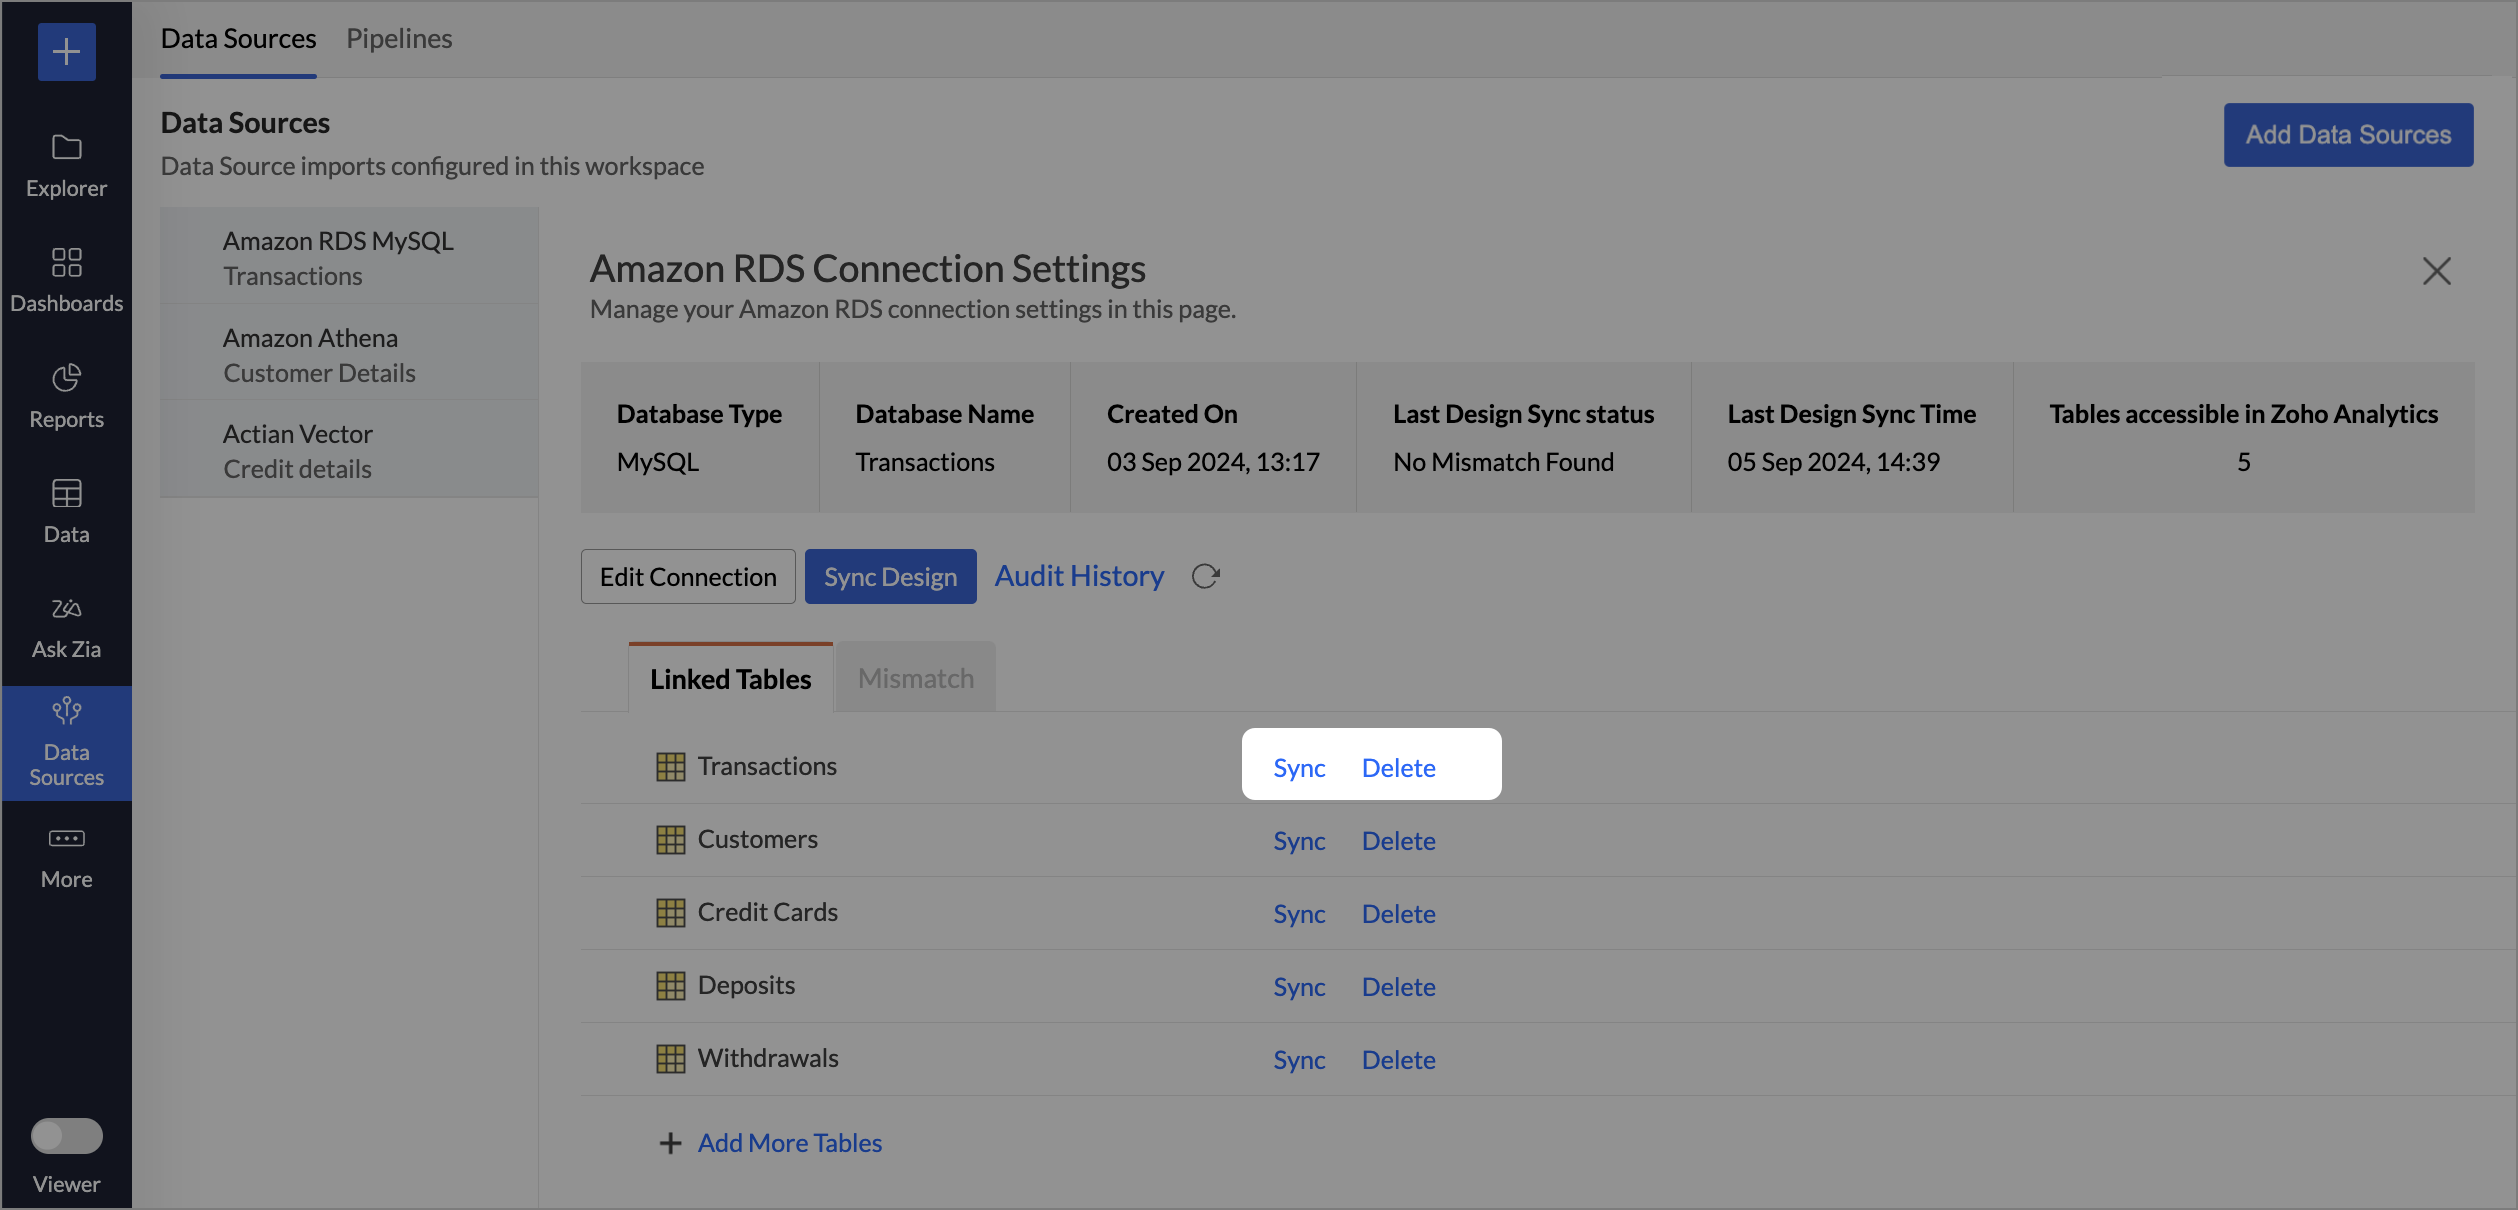
Task: Click the Edit Connection button
Action: (688, 577)
